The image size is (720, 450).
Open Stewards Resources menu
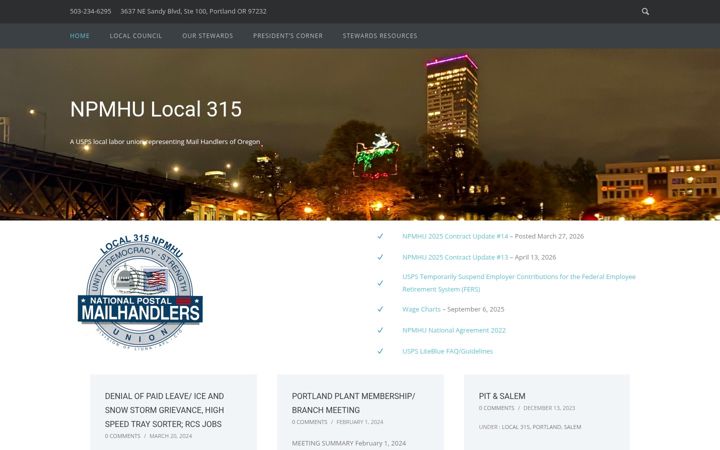pos(380,36)
